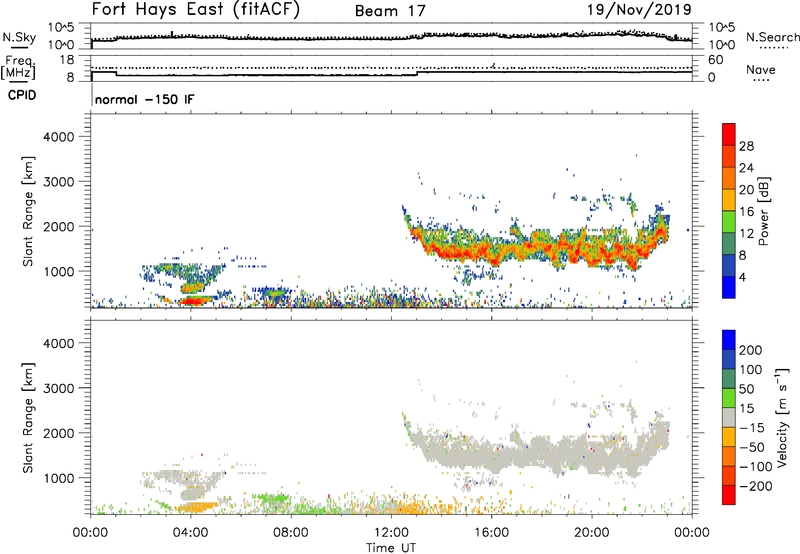Click the '3000' tick on the power panel

pyautogui.click(x=59, y=182)
